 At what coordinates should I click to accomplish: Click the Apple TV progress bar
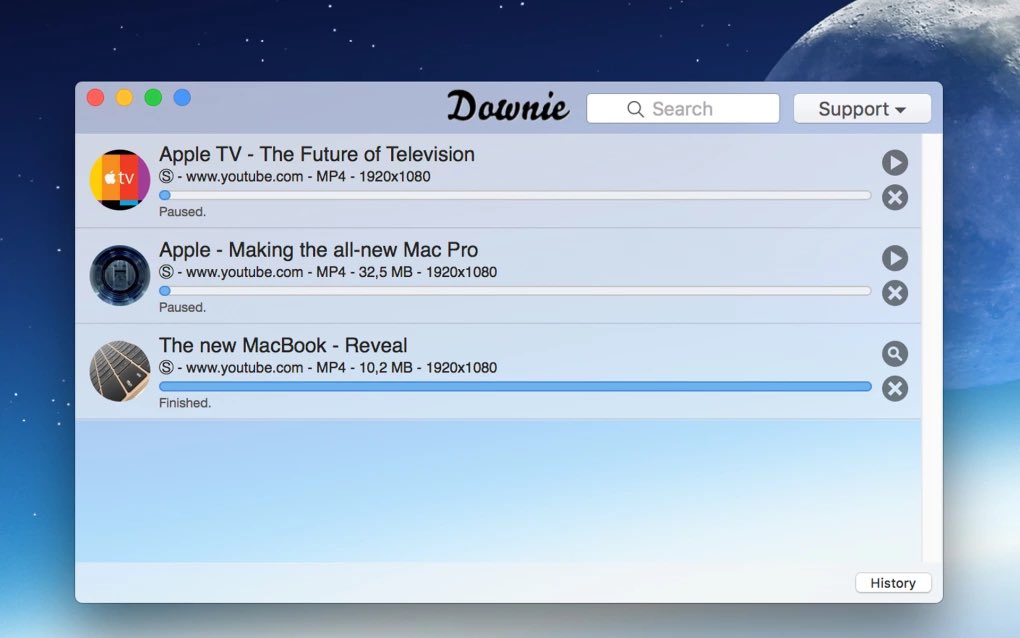tap(515, 195)
